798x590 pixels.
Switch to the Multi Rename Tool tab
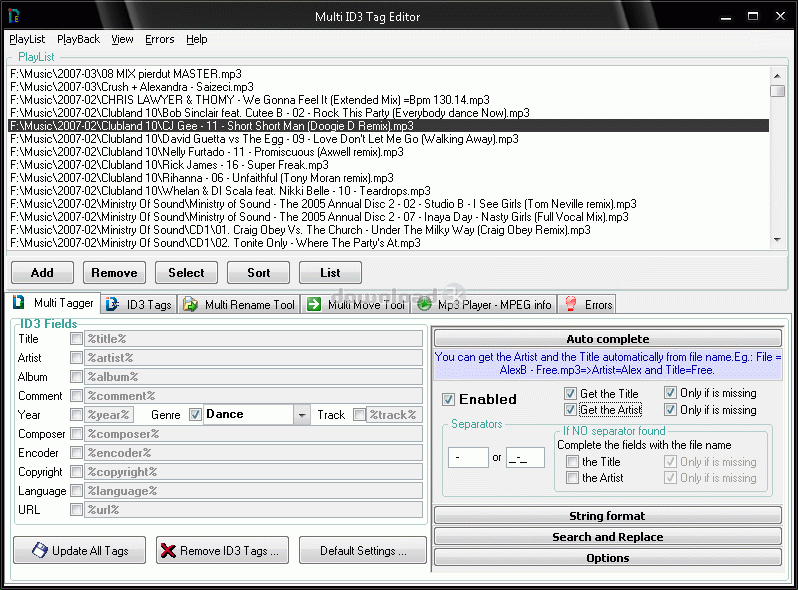[239, 304]
